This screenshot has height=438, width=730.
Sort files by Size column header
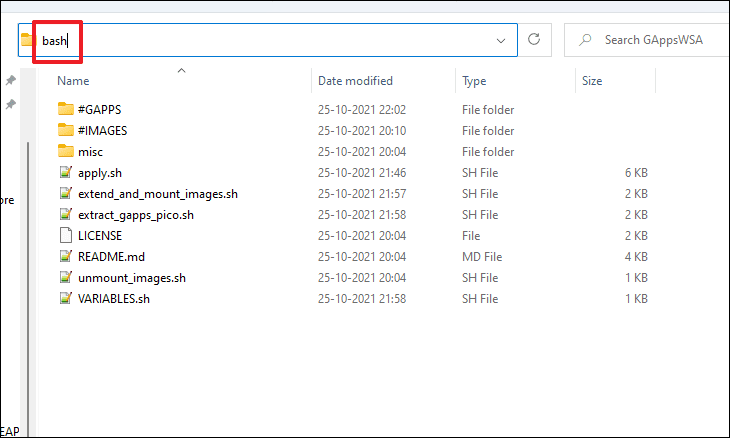coord(592,81)
